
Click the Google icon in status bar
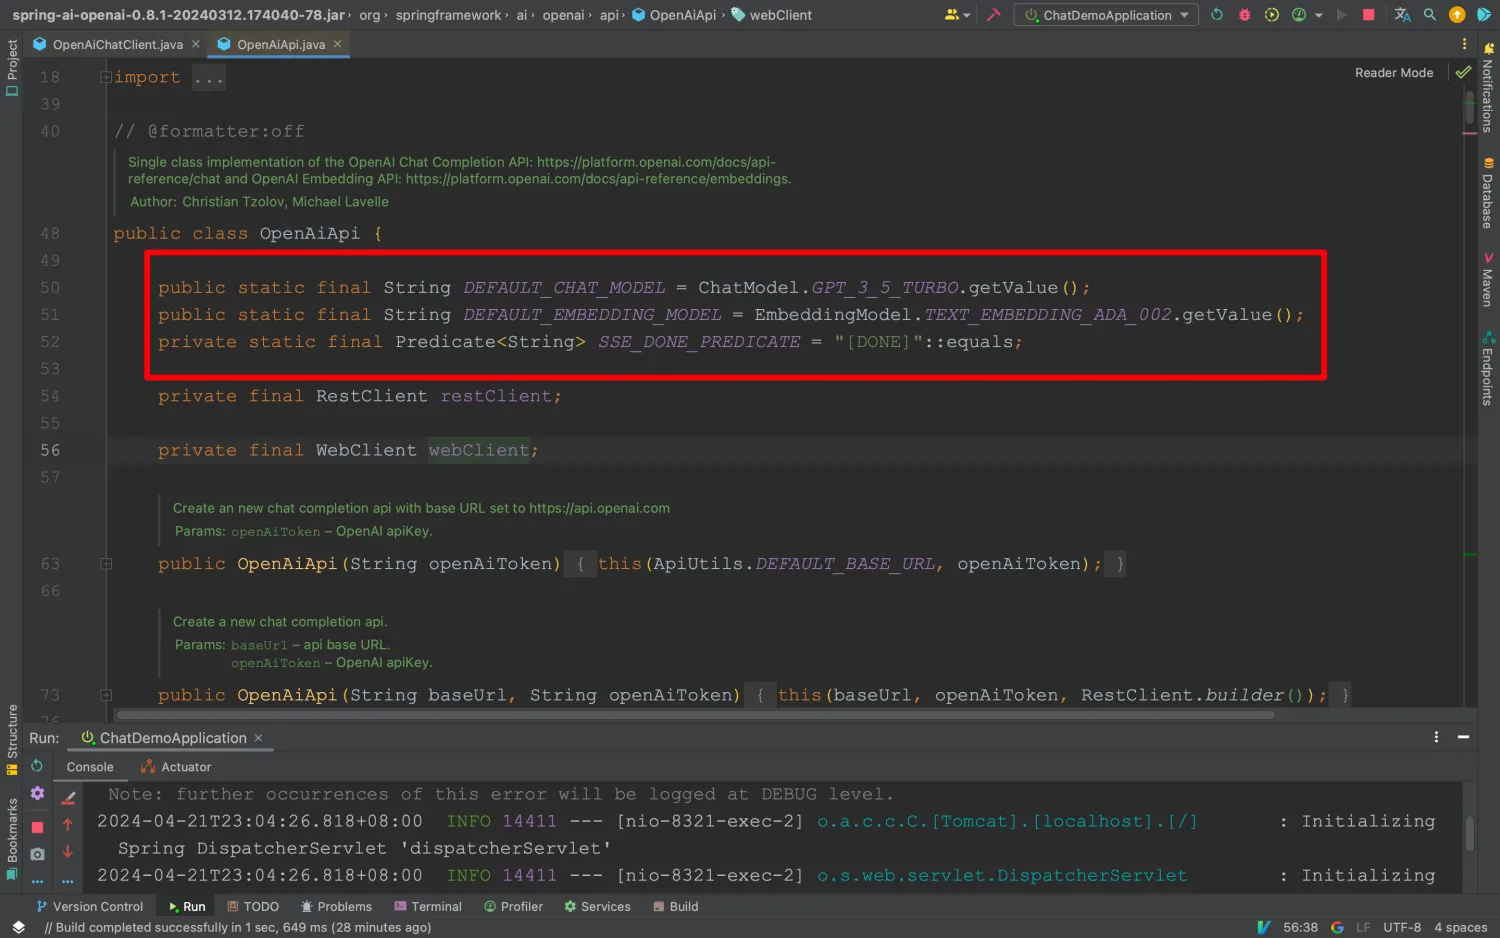[x=1337, y=927]
